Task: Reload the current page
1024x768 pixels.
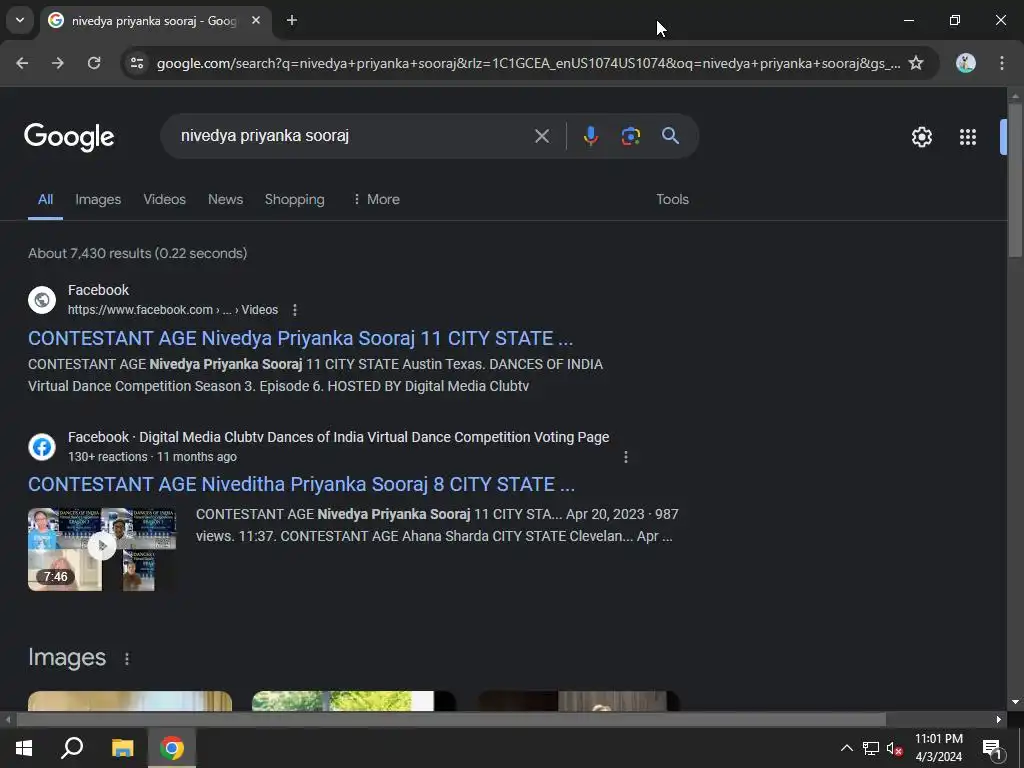Action: click(x=94, y=63)
